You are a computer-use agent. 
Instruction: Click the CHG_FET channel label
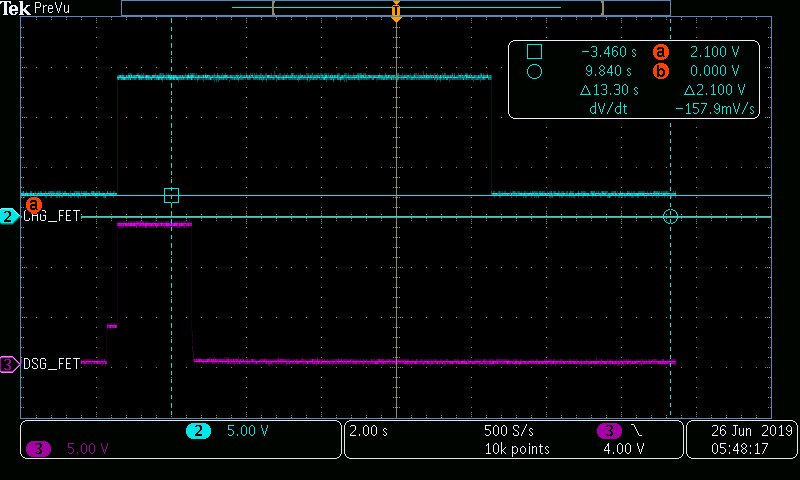point(52,216)
